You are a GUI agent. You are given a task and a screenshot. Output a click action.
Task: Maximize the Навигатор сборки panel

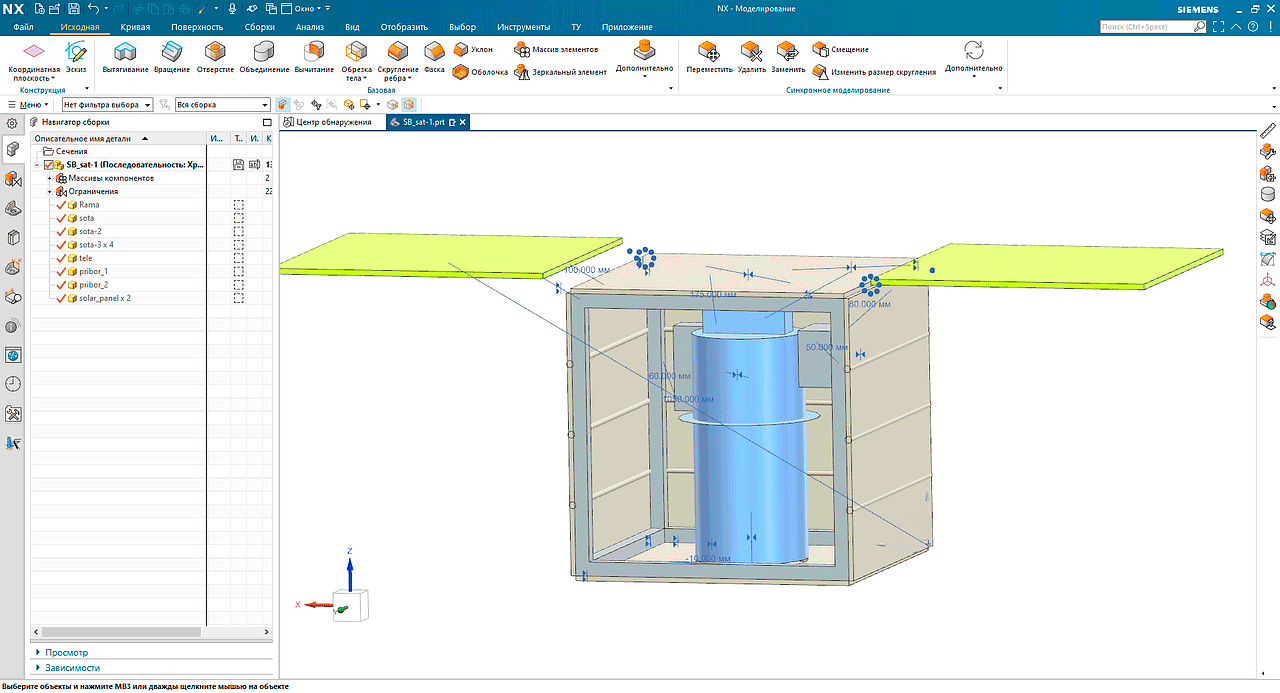(266, 122)
